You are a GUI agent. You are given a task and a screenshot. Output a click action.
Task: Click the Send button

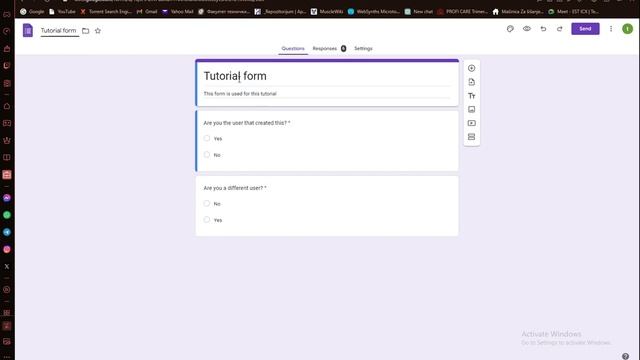pos(585,29)
